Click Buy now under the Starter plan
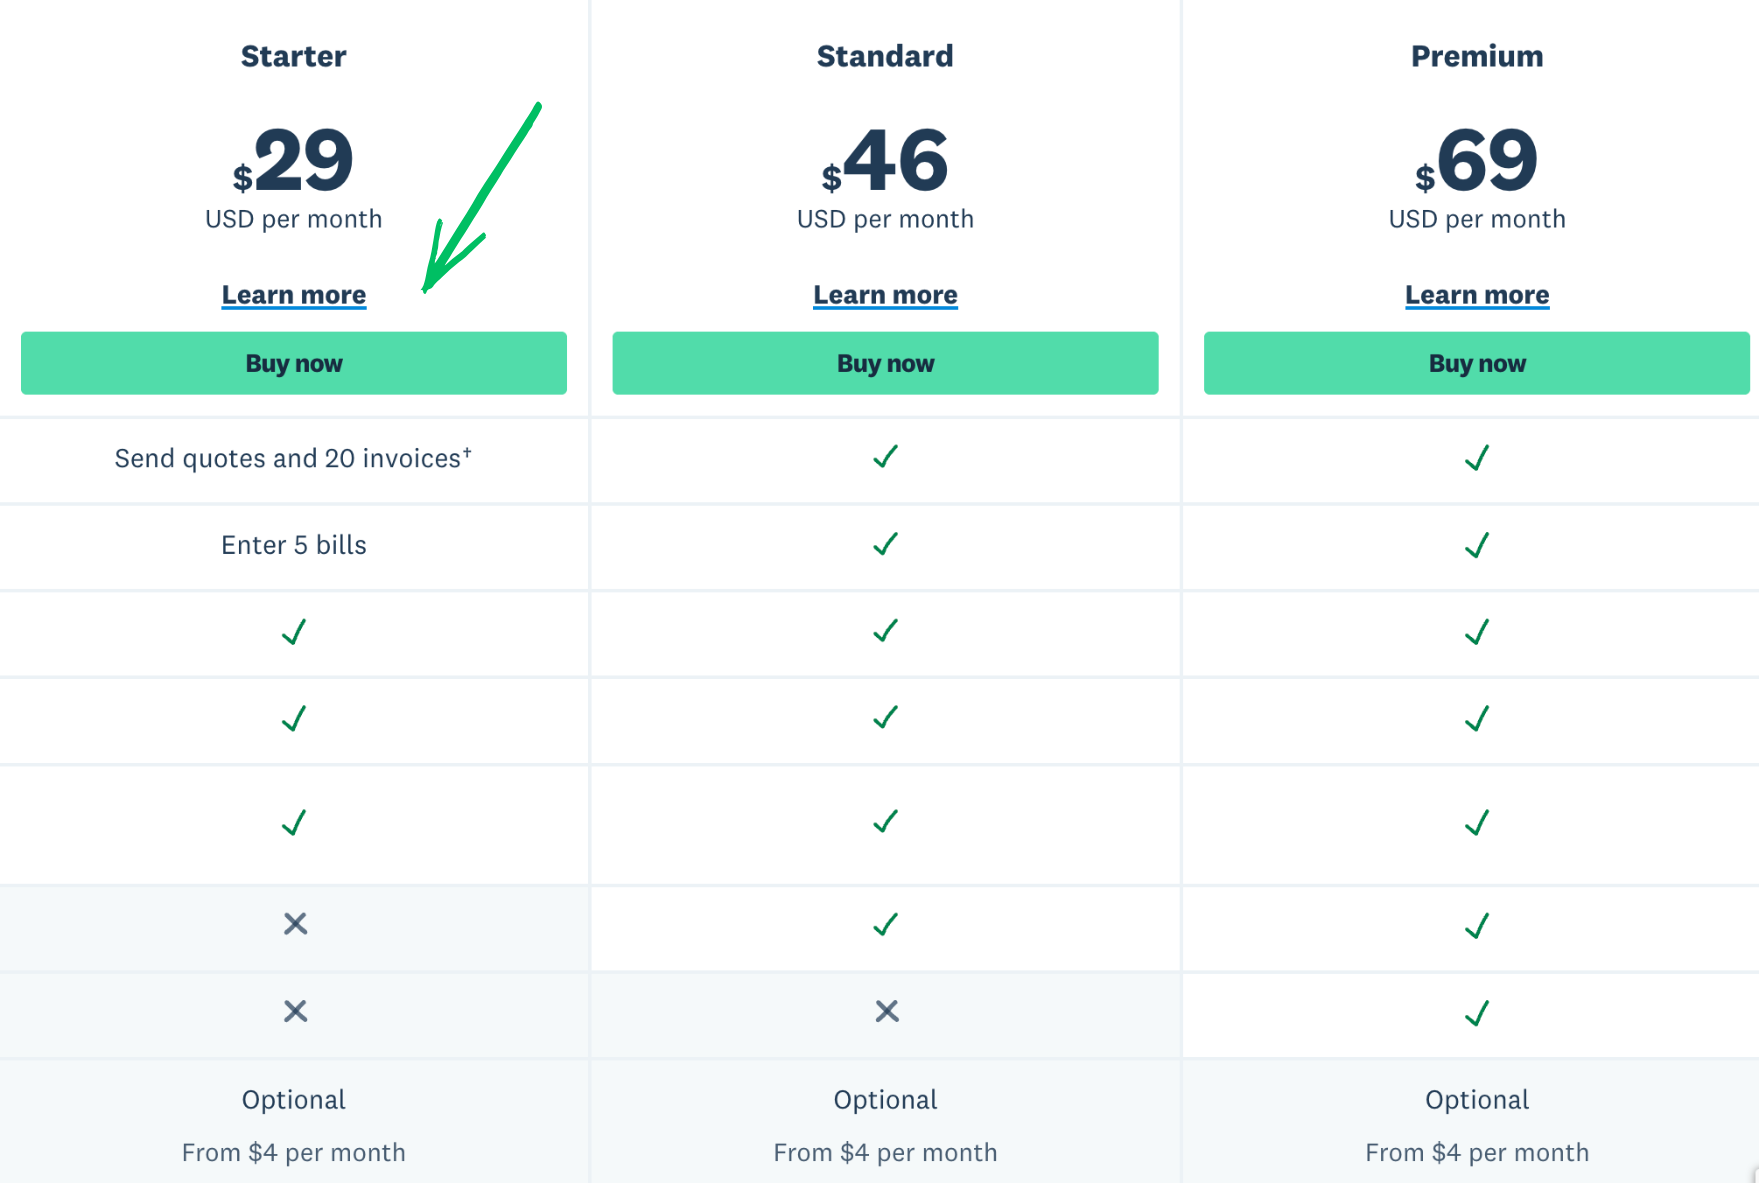The image size is (1759, 1183). (294, 363)
